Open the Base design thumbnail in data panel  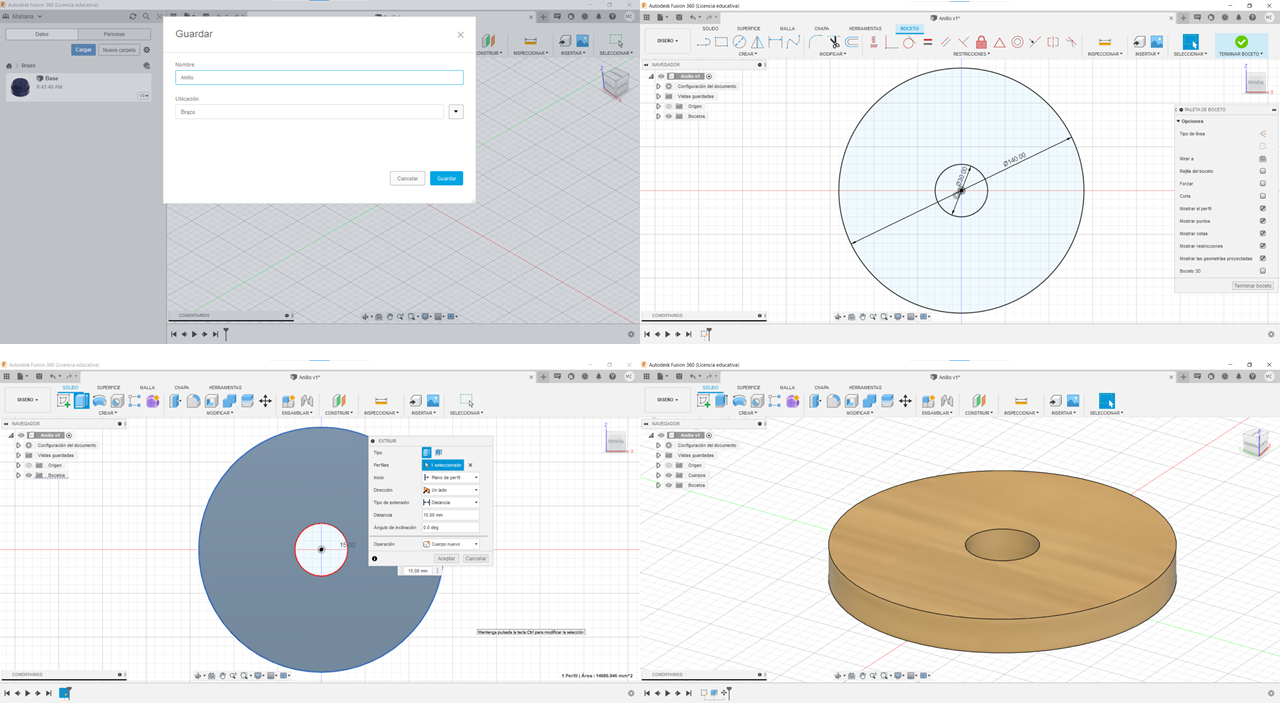20,87
